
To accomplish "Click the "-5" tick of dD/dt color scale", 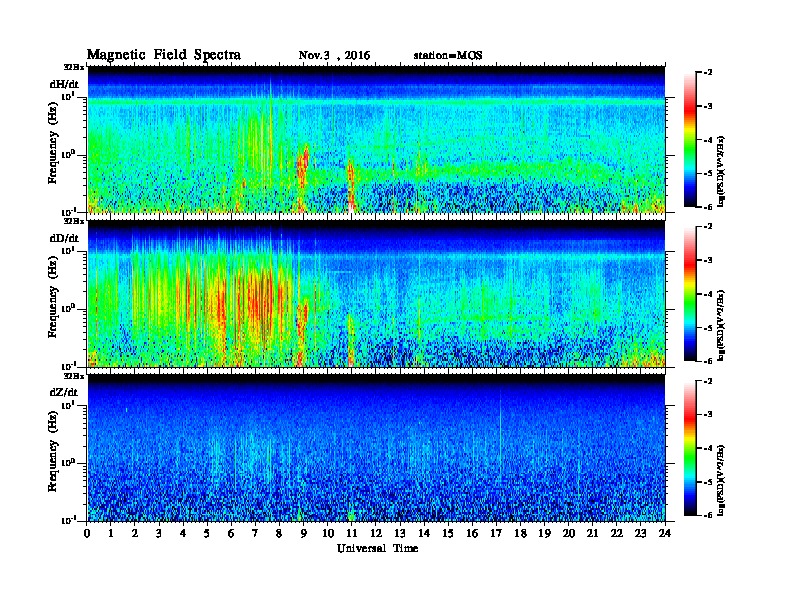I will (708, 328).
